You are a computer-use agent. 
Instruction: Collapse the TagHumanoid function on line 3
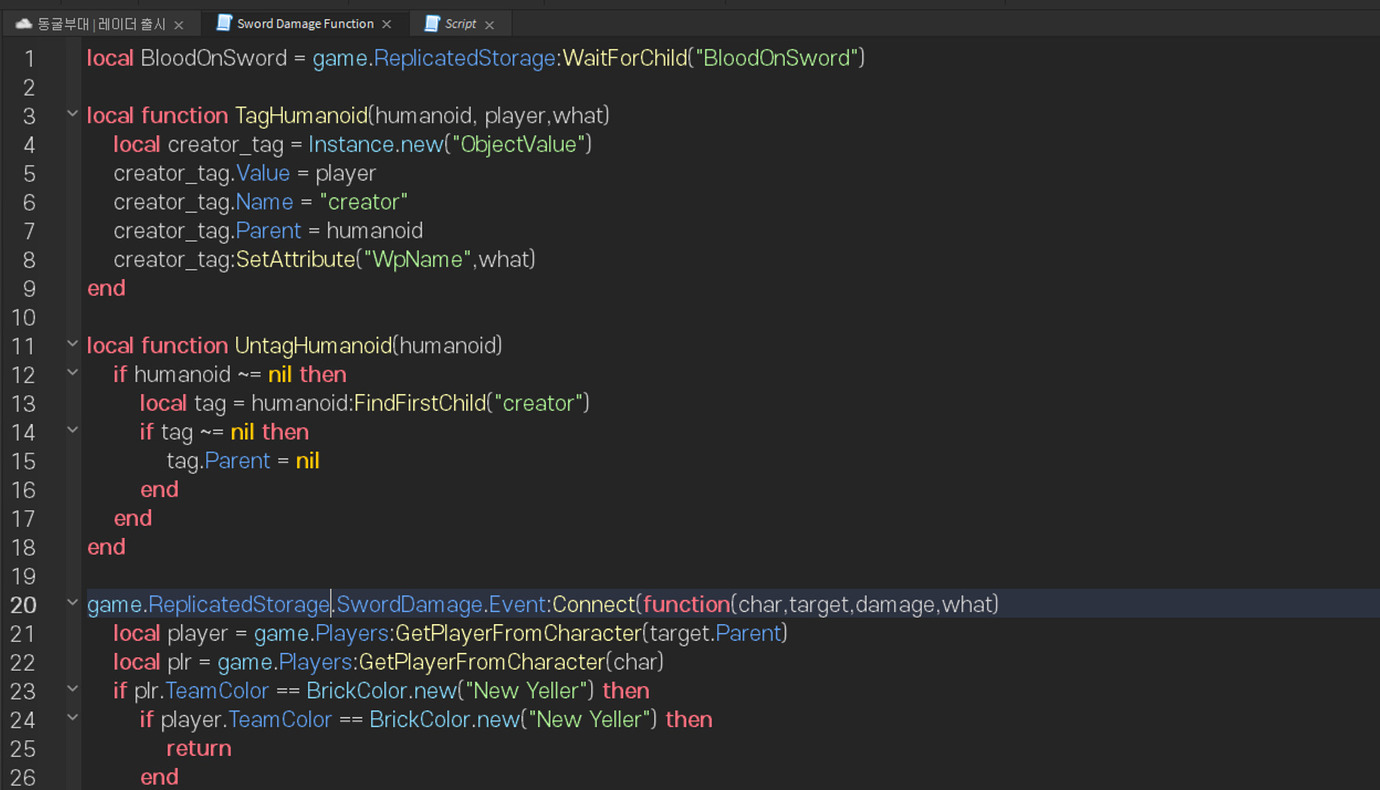tap(71, 113)
